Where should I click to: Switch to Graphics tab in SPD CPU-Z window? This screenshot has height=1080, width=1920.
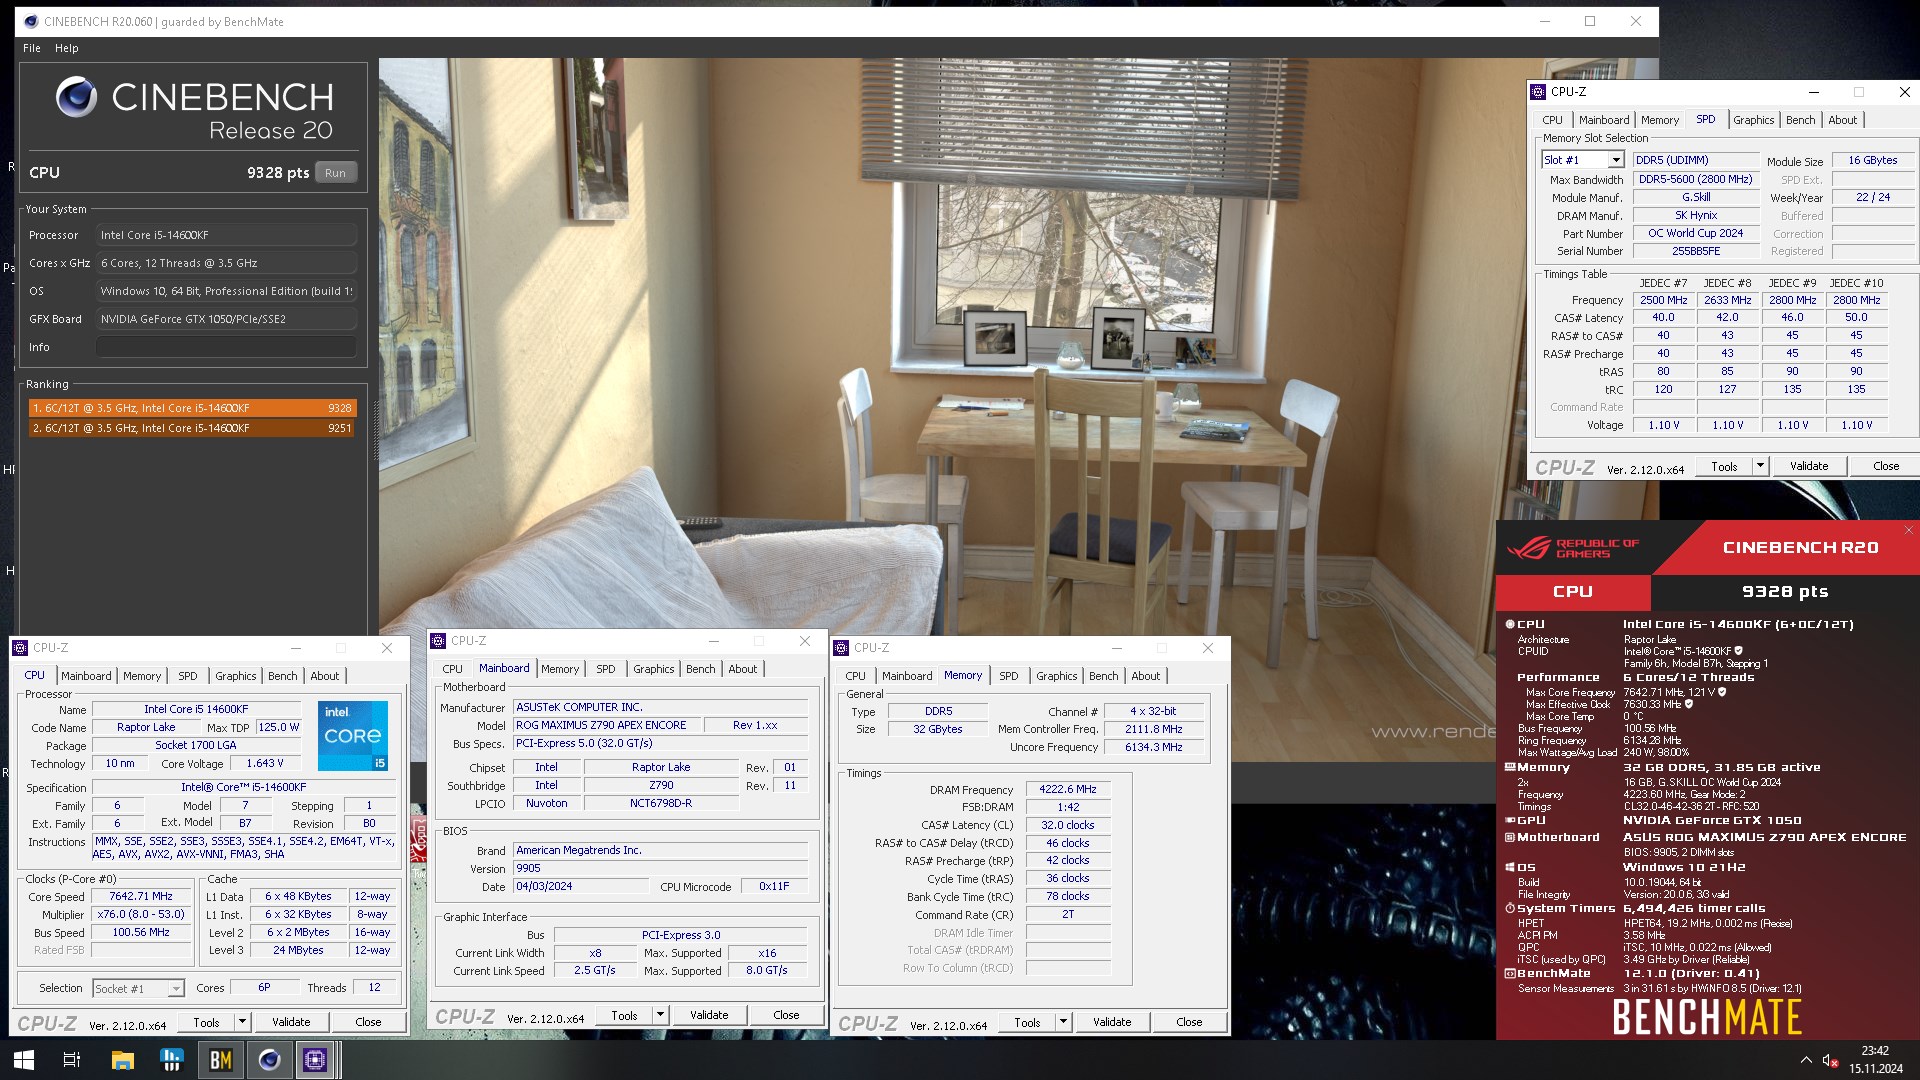1753,120
